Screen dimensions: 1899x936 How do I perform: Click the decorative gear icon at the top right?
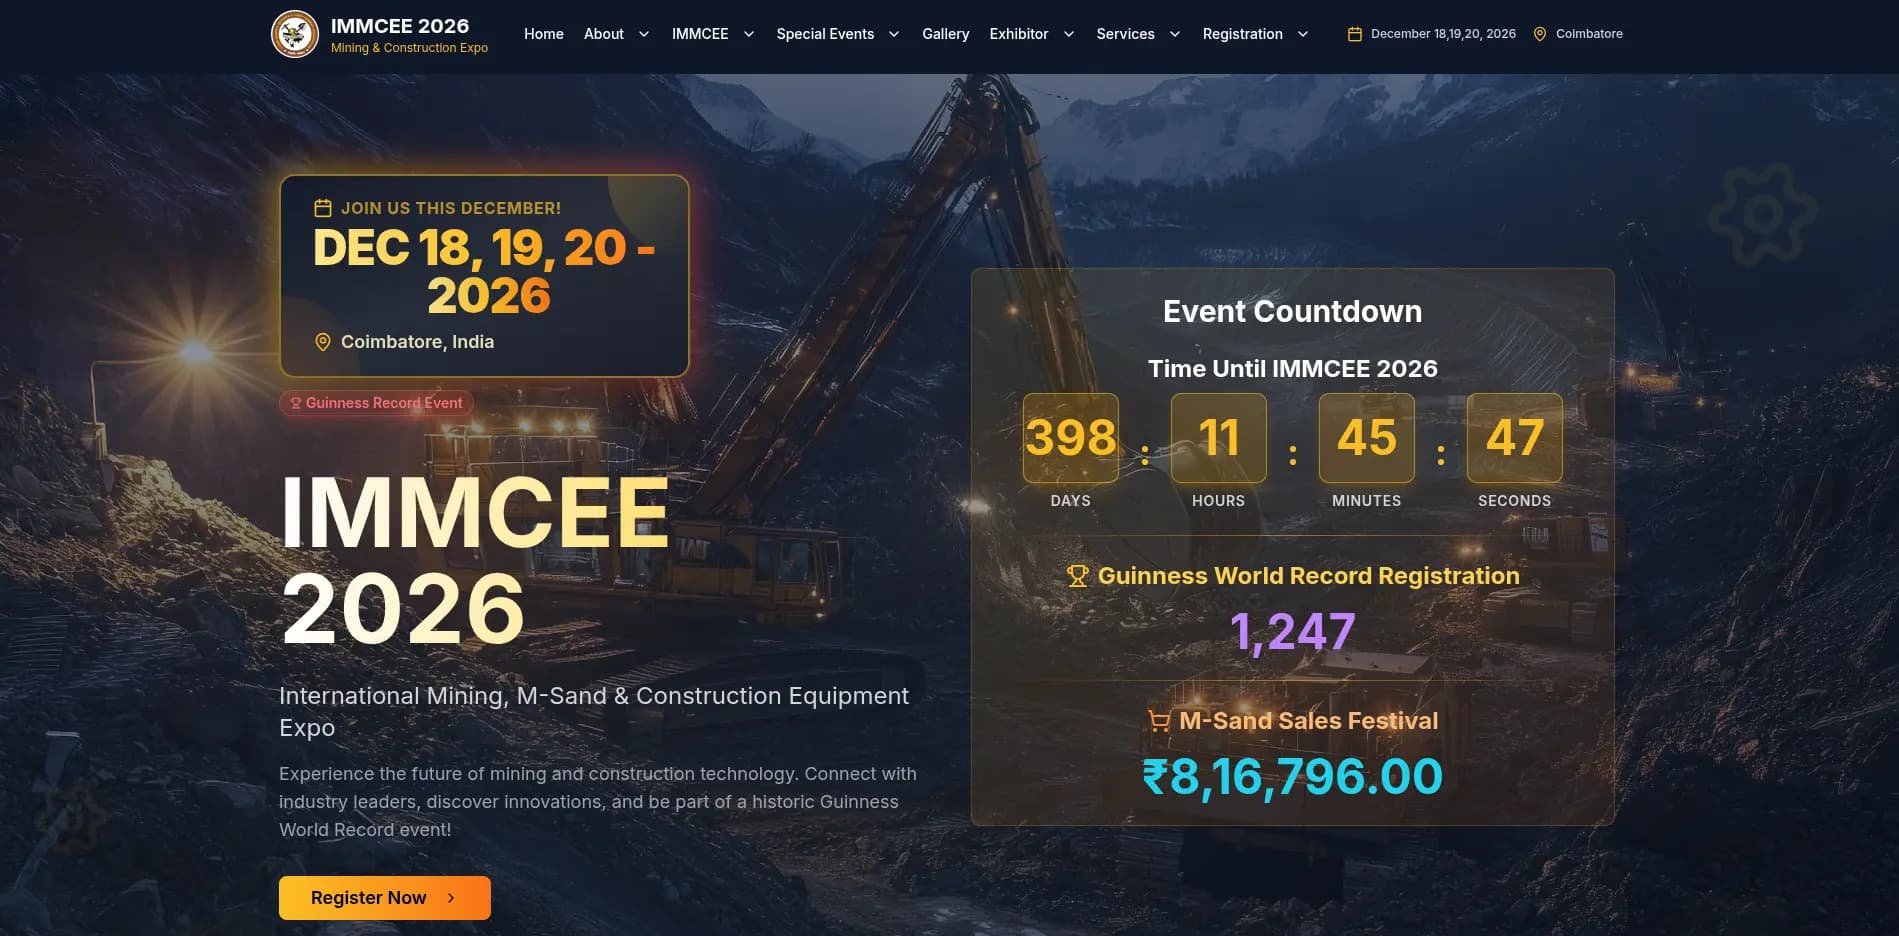click(1762, 214)
